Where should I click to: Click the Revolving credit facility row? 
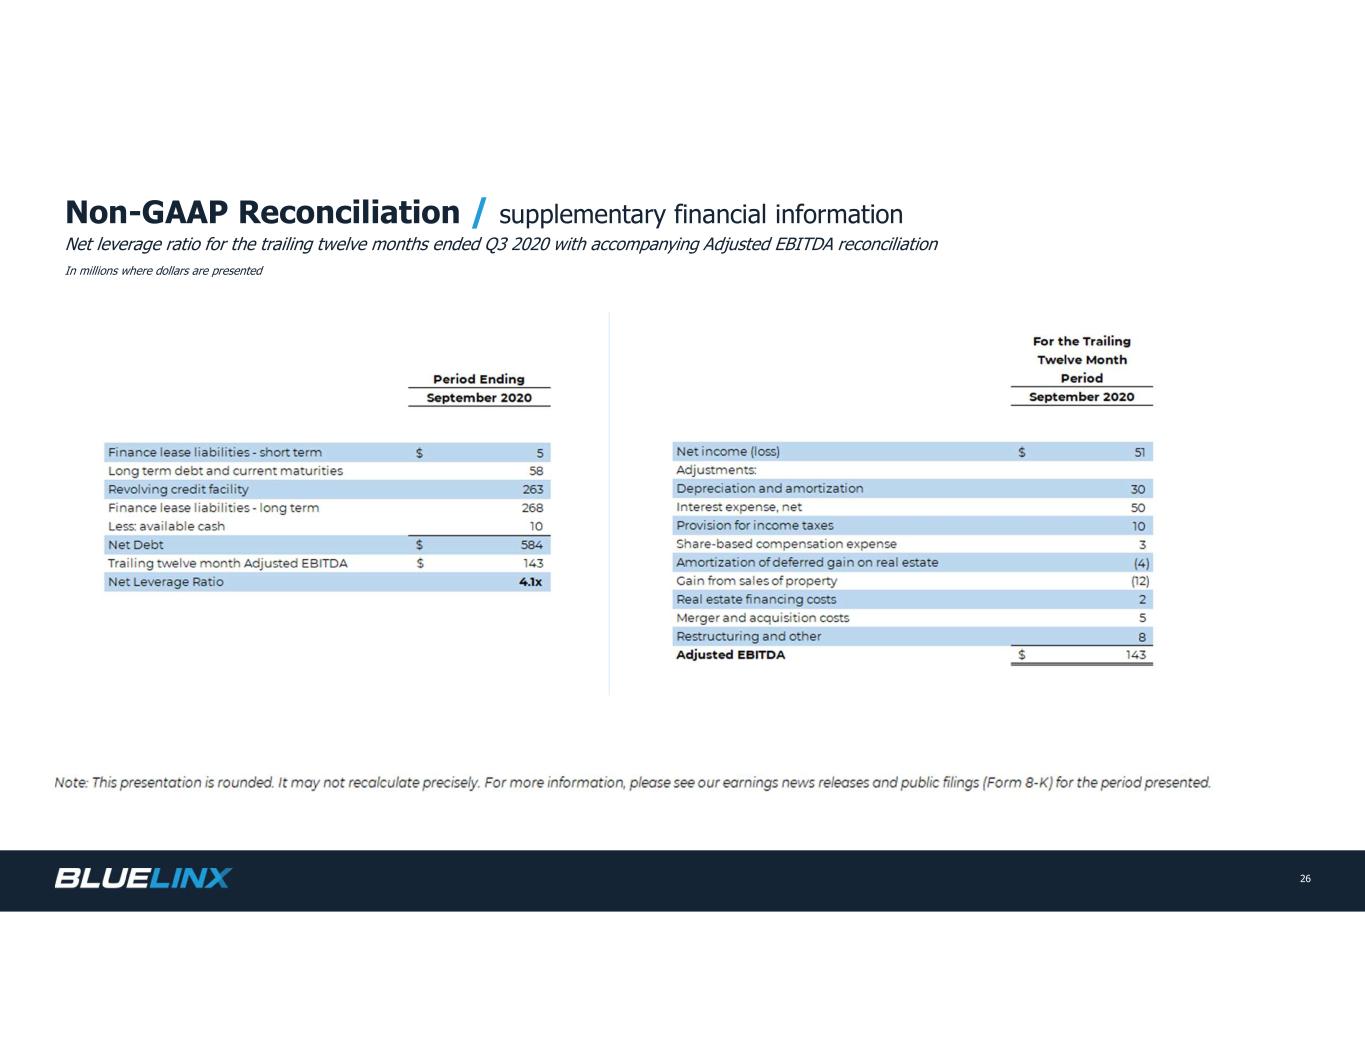[178, 489]
